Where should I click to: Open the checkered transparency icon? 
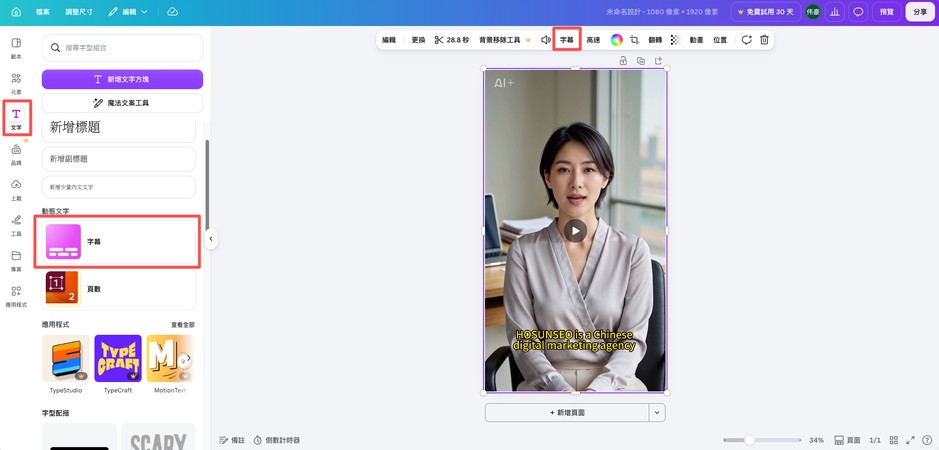click(x=676, y=40)
